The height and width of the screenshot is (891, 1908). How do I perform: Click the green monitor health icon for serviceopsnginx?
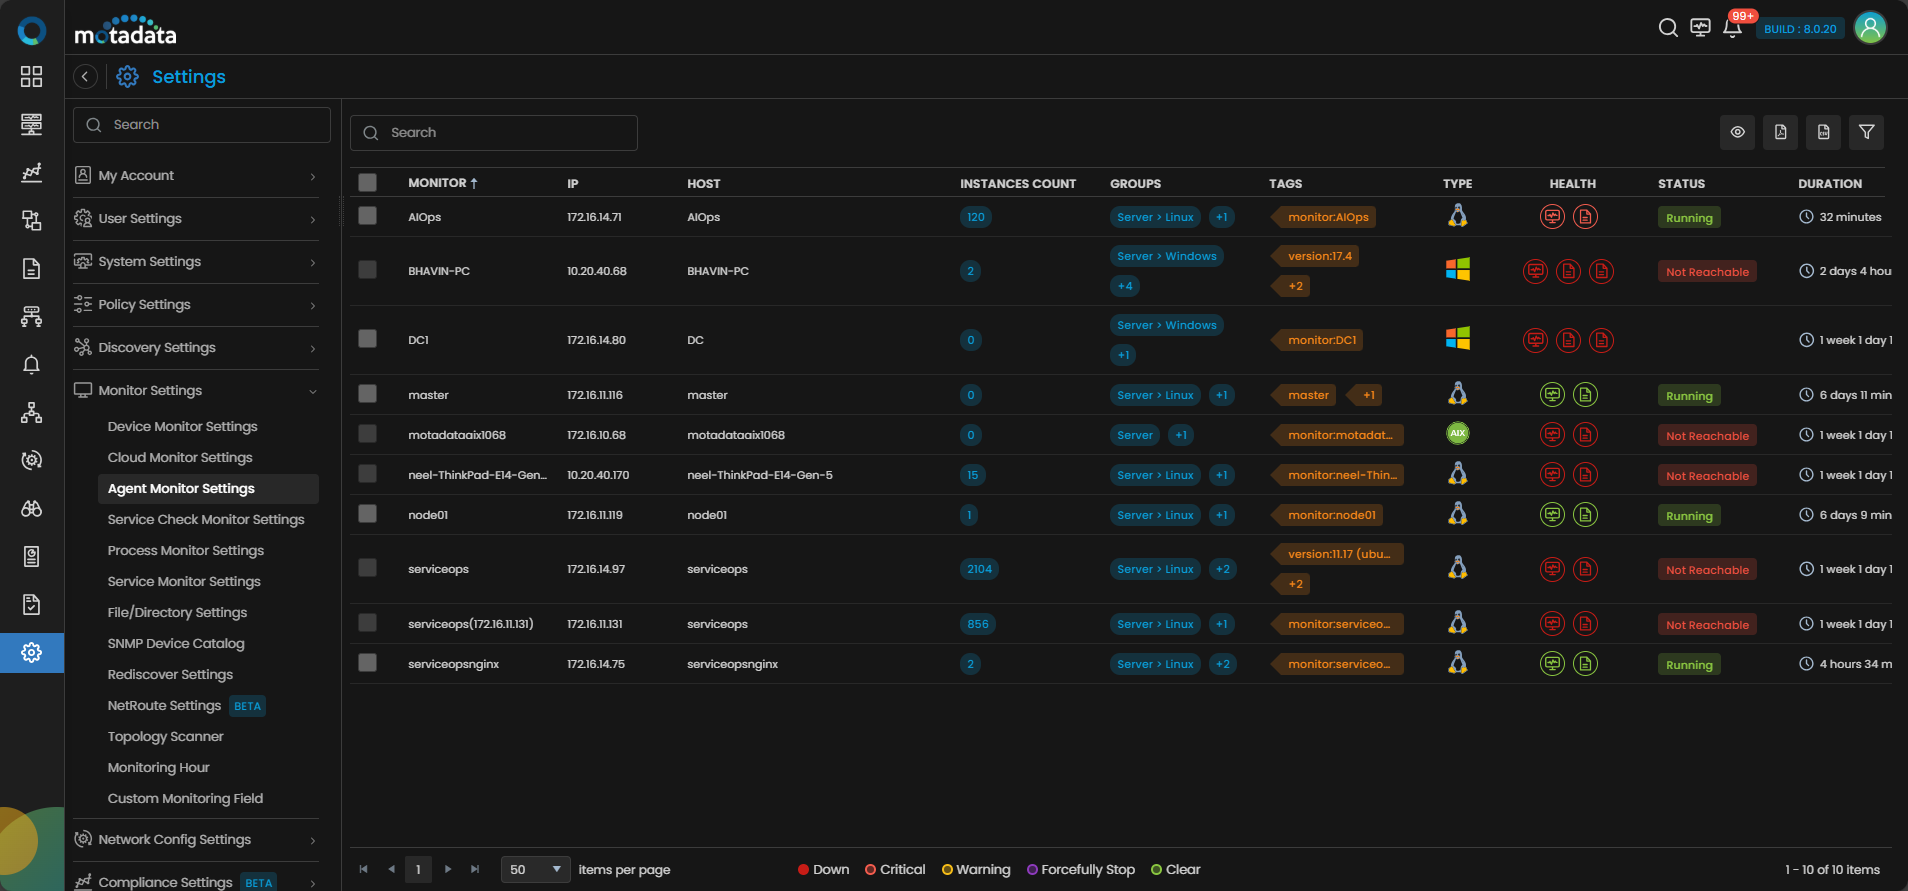tap(1552, 664)
